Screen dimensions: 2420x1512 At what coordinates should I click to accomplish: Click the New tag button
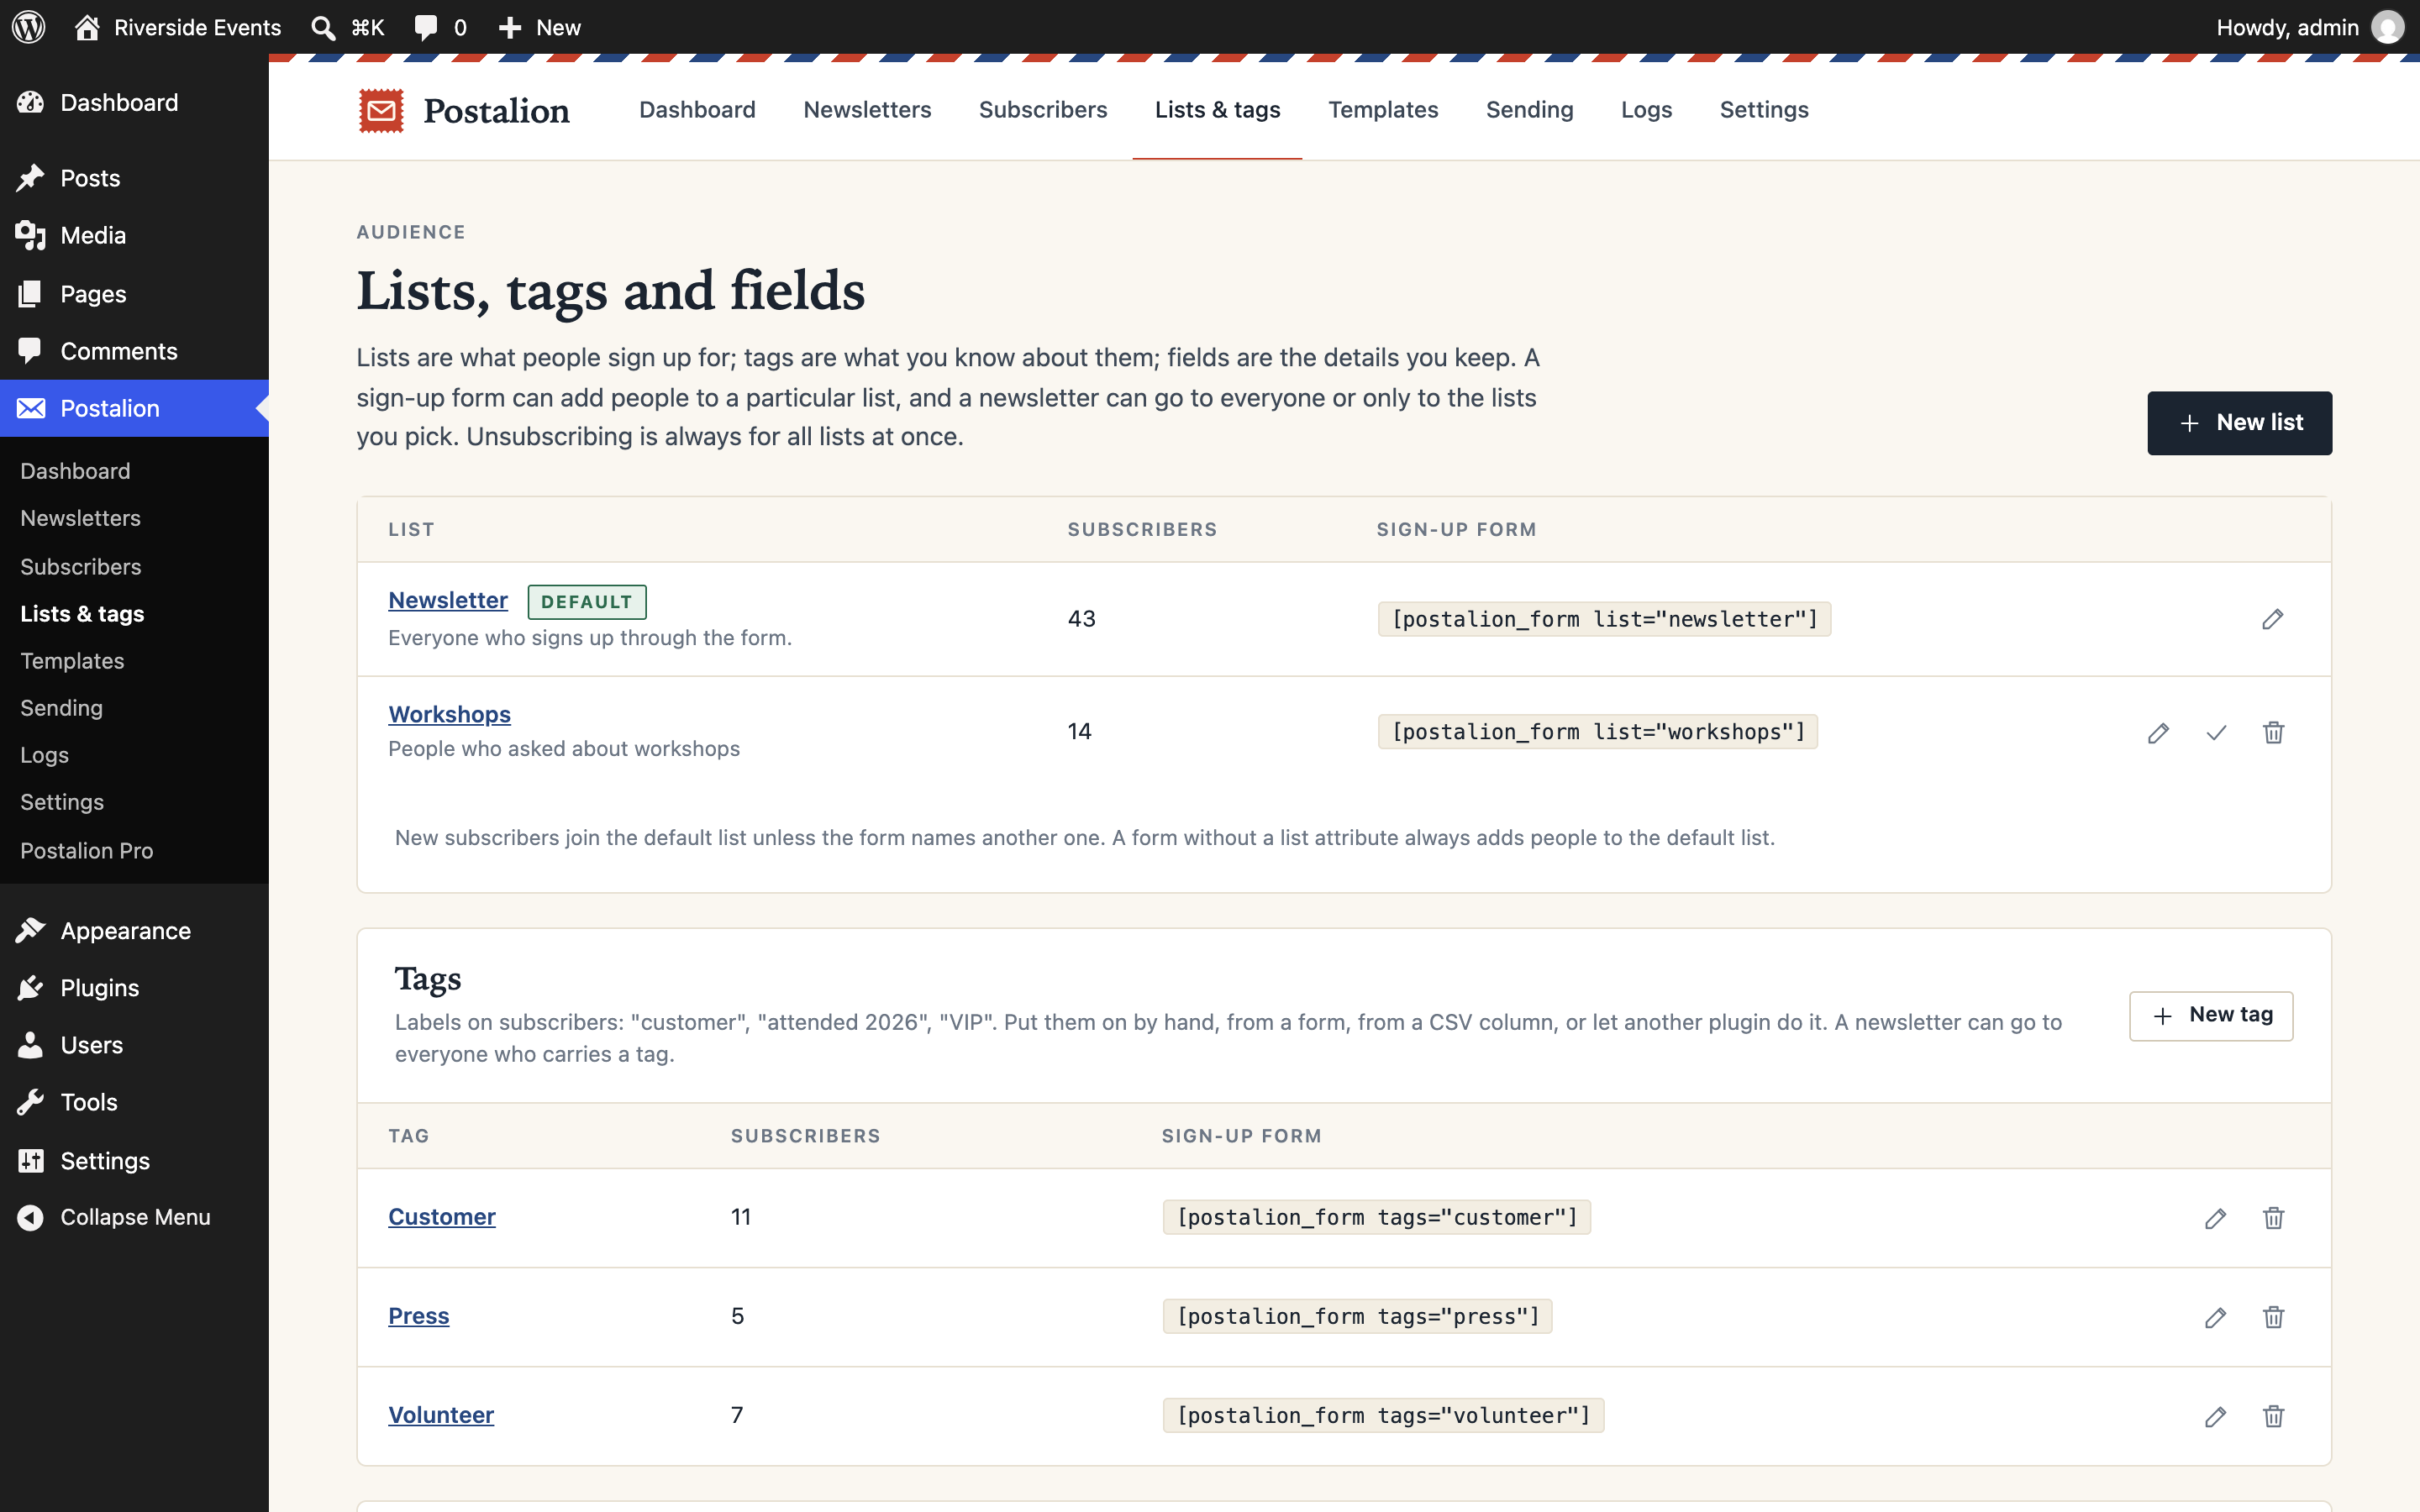2211,1016
